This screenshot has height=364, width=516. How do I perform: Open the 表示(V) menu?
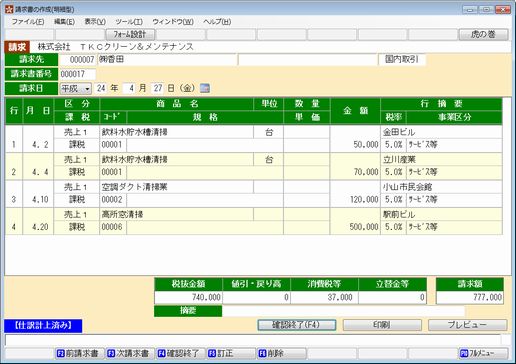[95, 22]
